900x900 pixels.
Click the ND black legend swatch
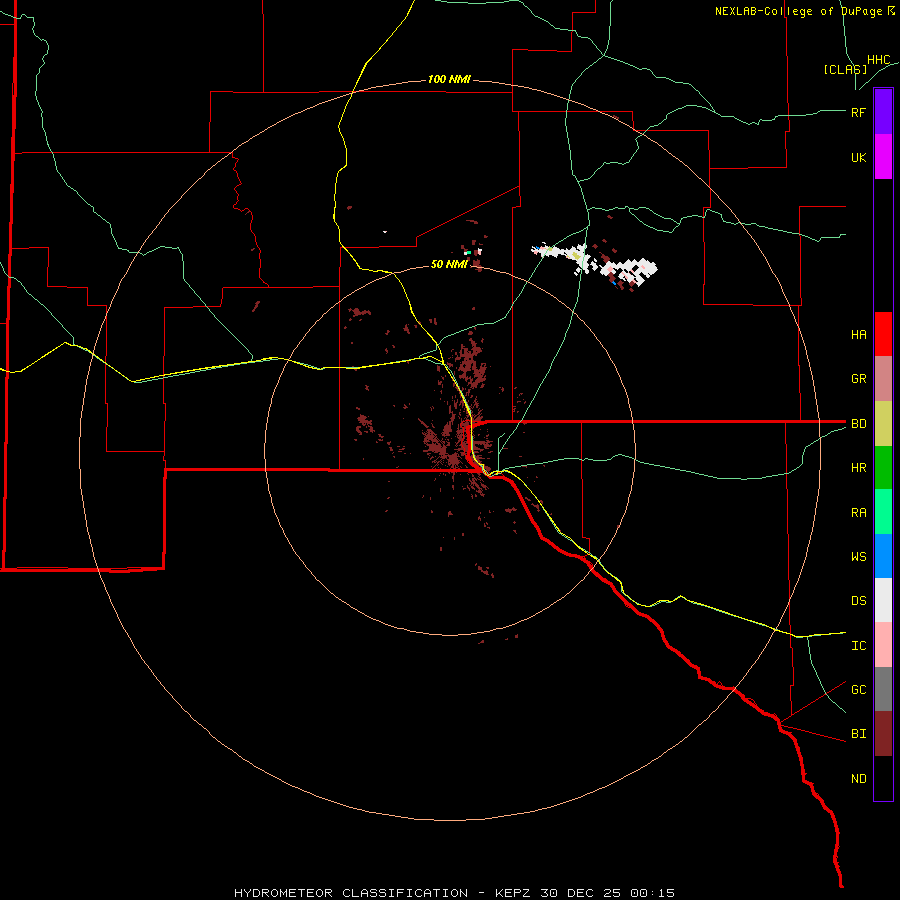[883, 778]
